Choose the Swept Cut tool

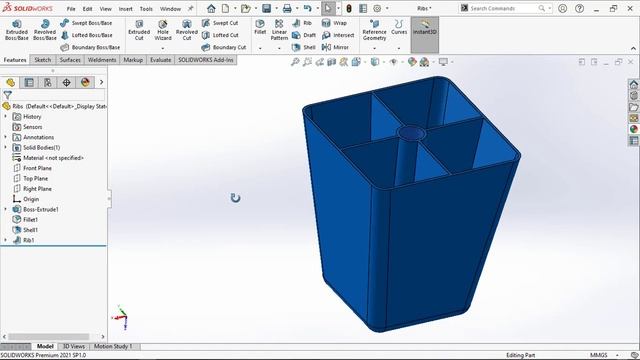pos(220,23)
